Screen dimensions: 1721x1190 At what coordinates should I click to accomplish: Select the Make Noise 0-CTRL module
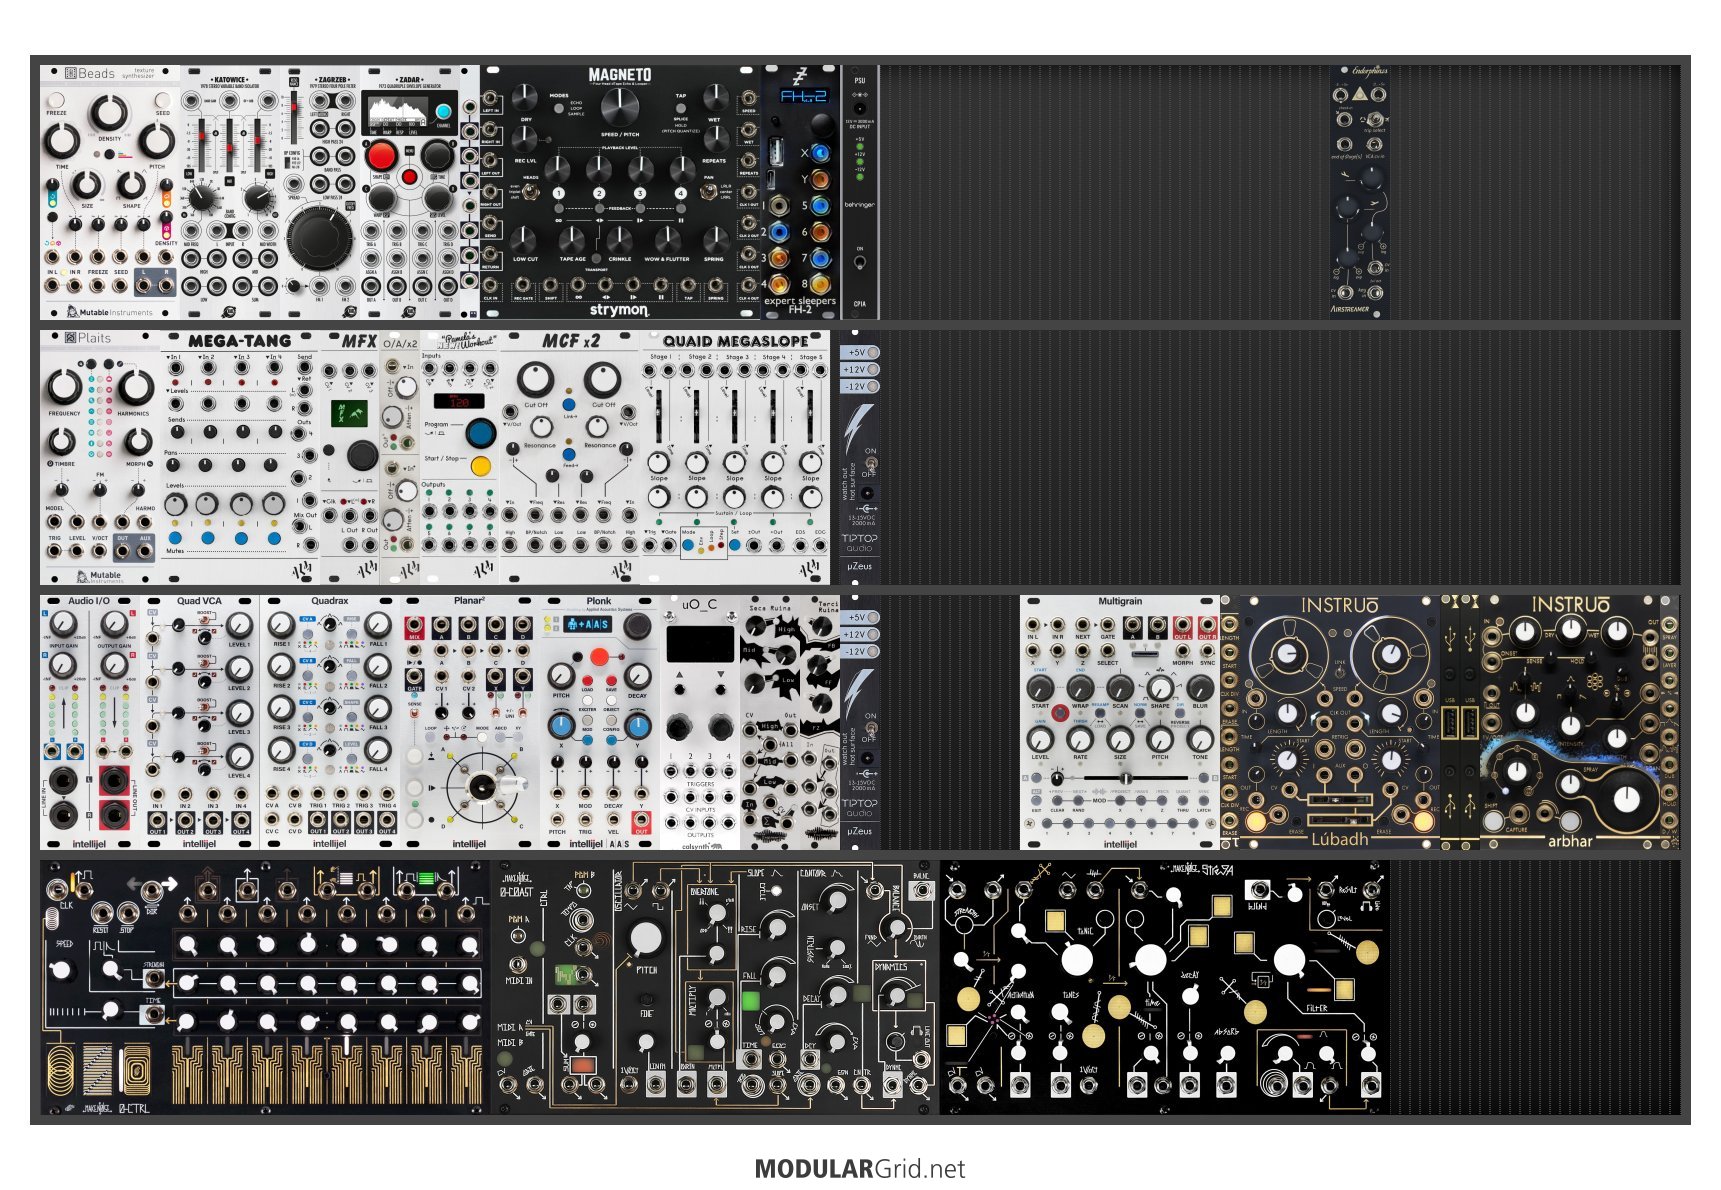(265, 988)
